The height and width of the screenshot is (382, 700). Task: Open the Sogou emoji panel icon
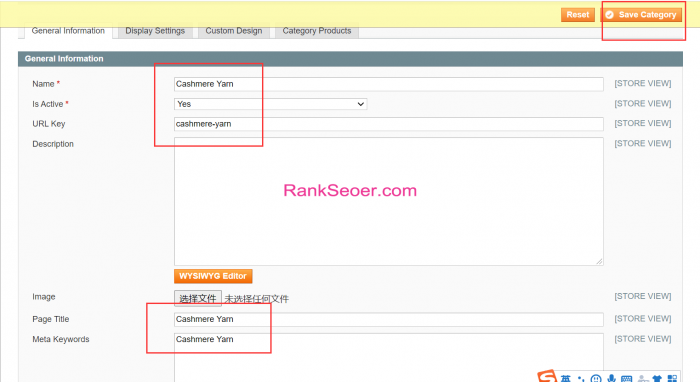click(x=596, y=378)
